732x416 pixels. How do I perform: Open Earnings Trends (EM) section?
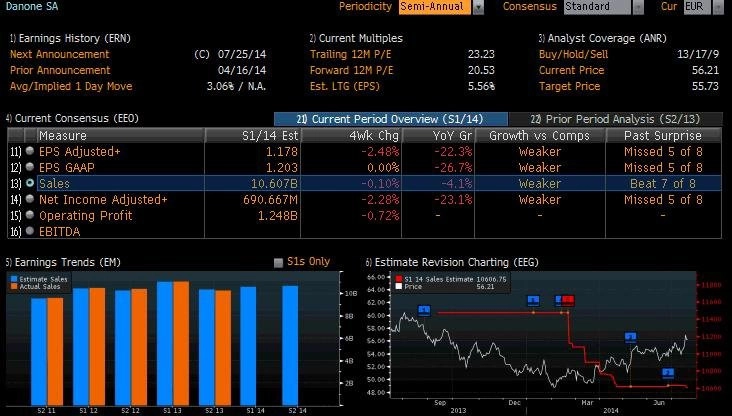click(63, 262)
